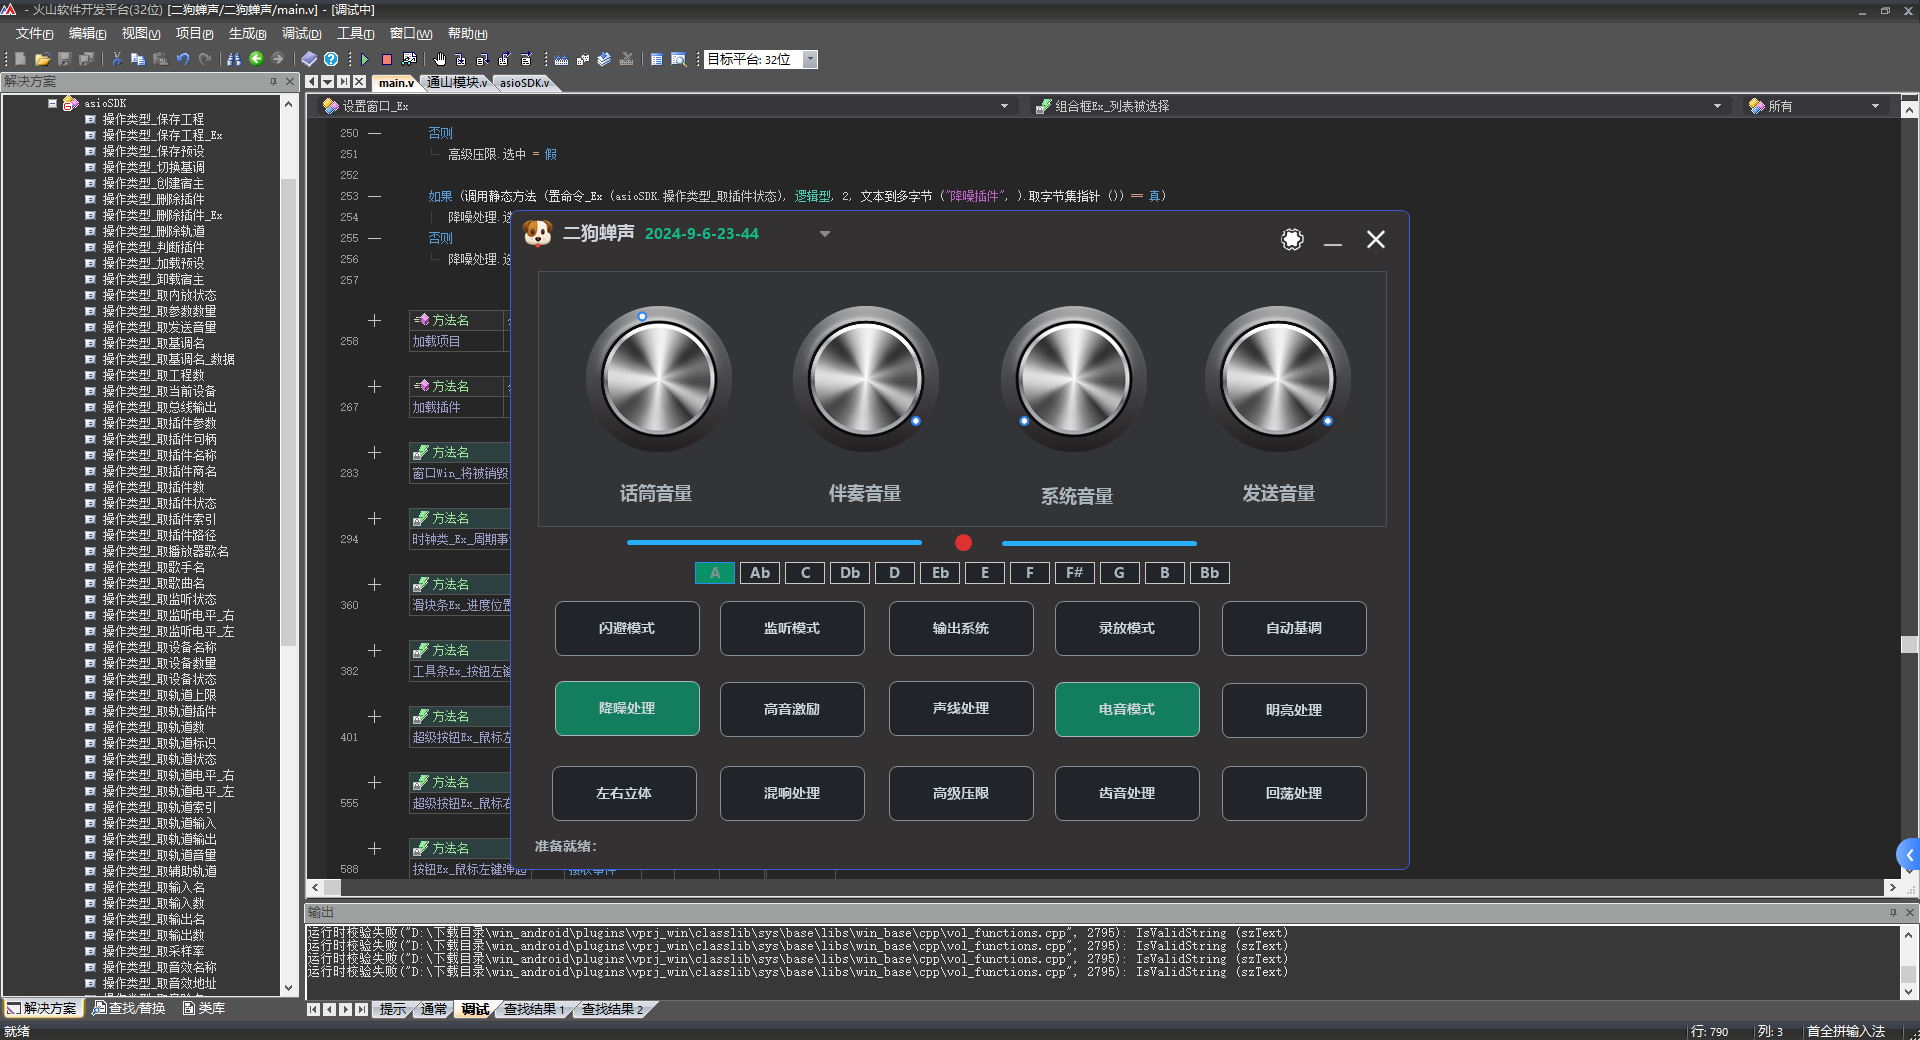Open the 调试 menu

click(301, 33)
